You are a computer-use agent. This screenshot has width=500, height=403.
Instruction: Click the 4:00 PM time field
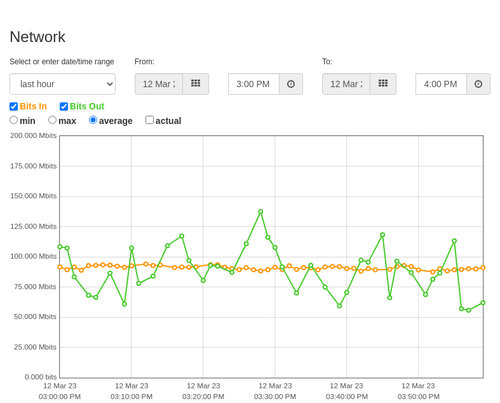(x=441, y=84)
